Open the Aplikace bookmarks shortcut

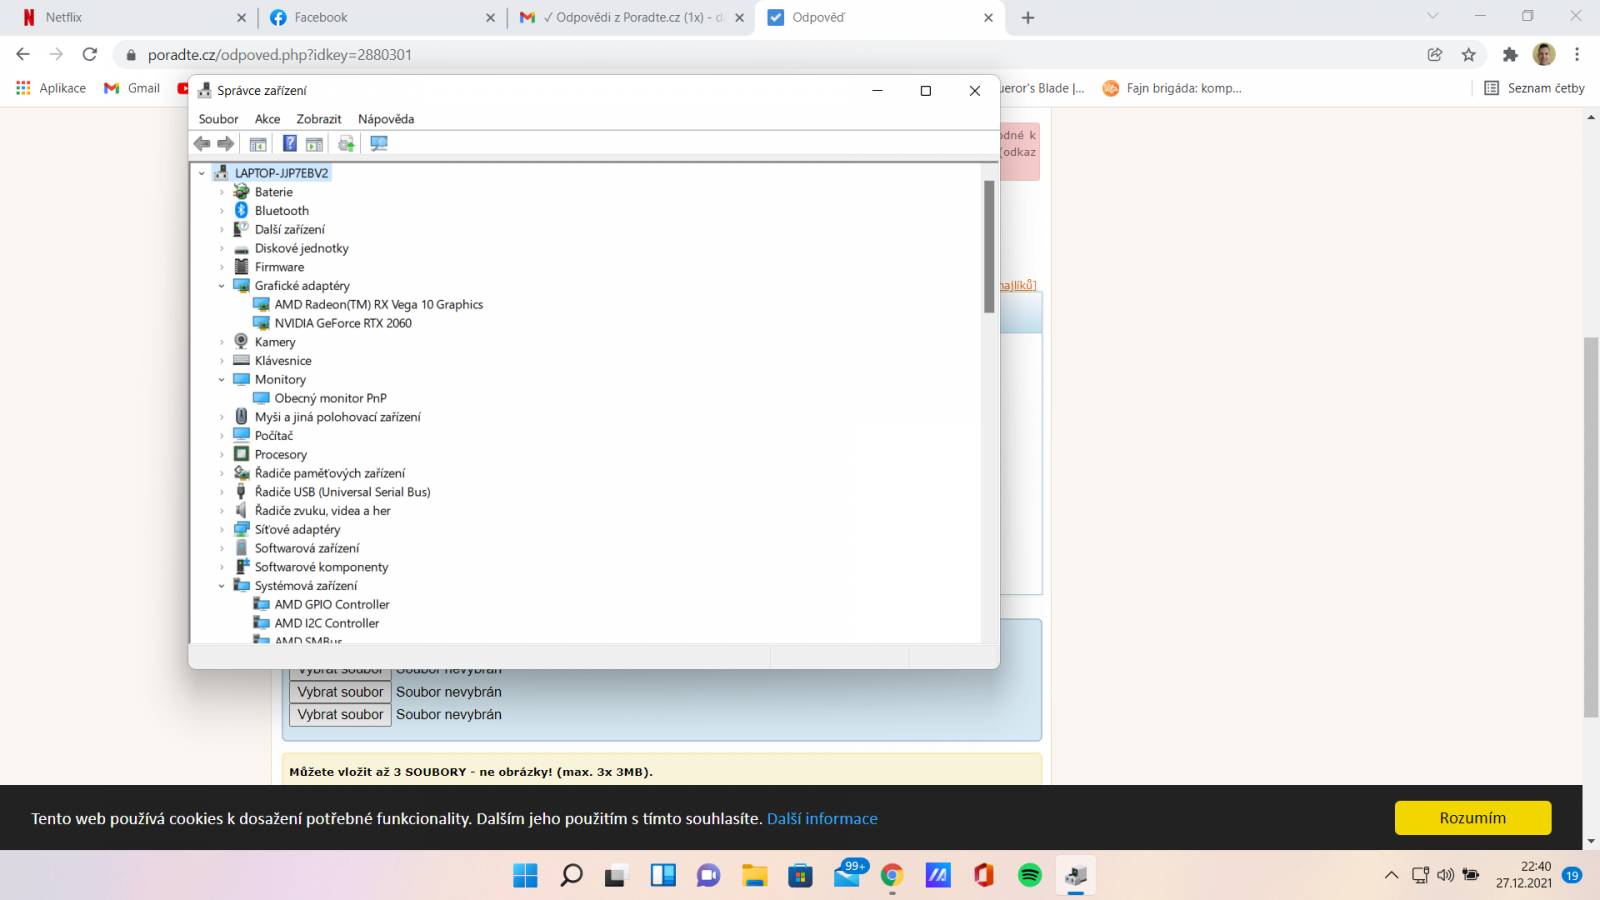click(51, 88)
